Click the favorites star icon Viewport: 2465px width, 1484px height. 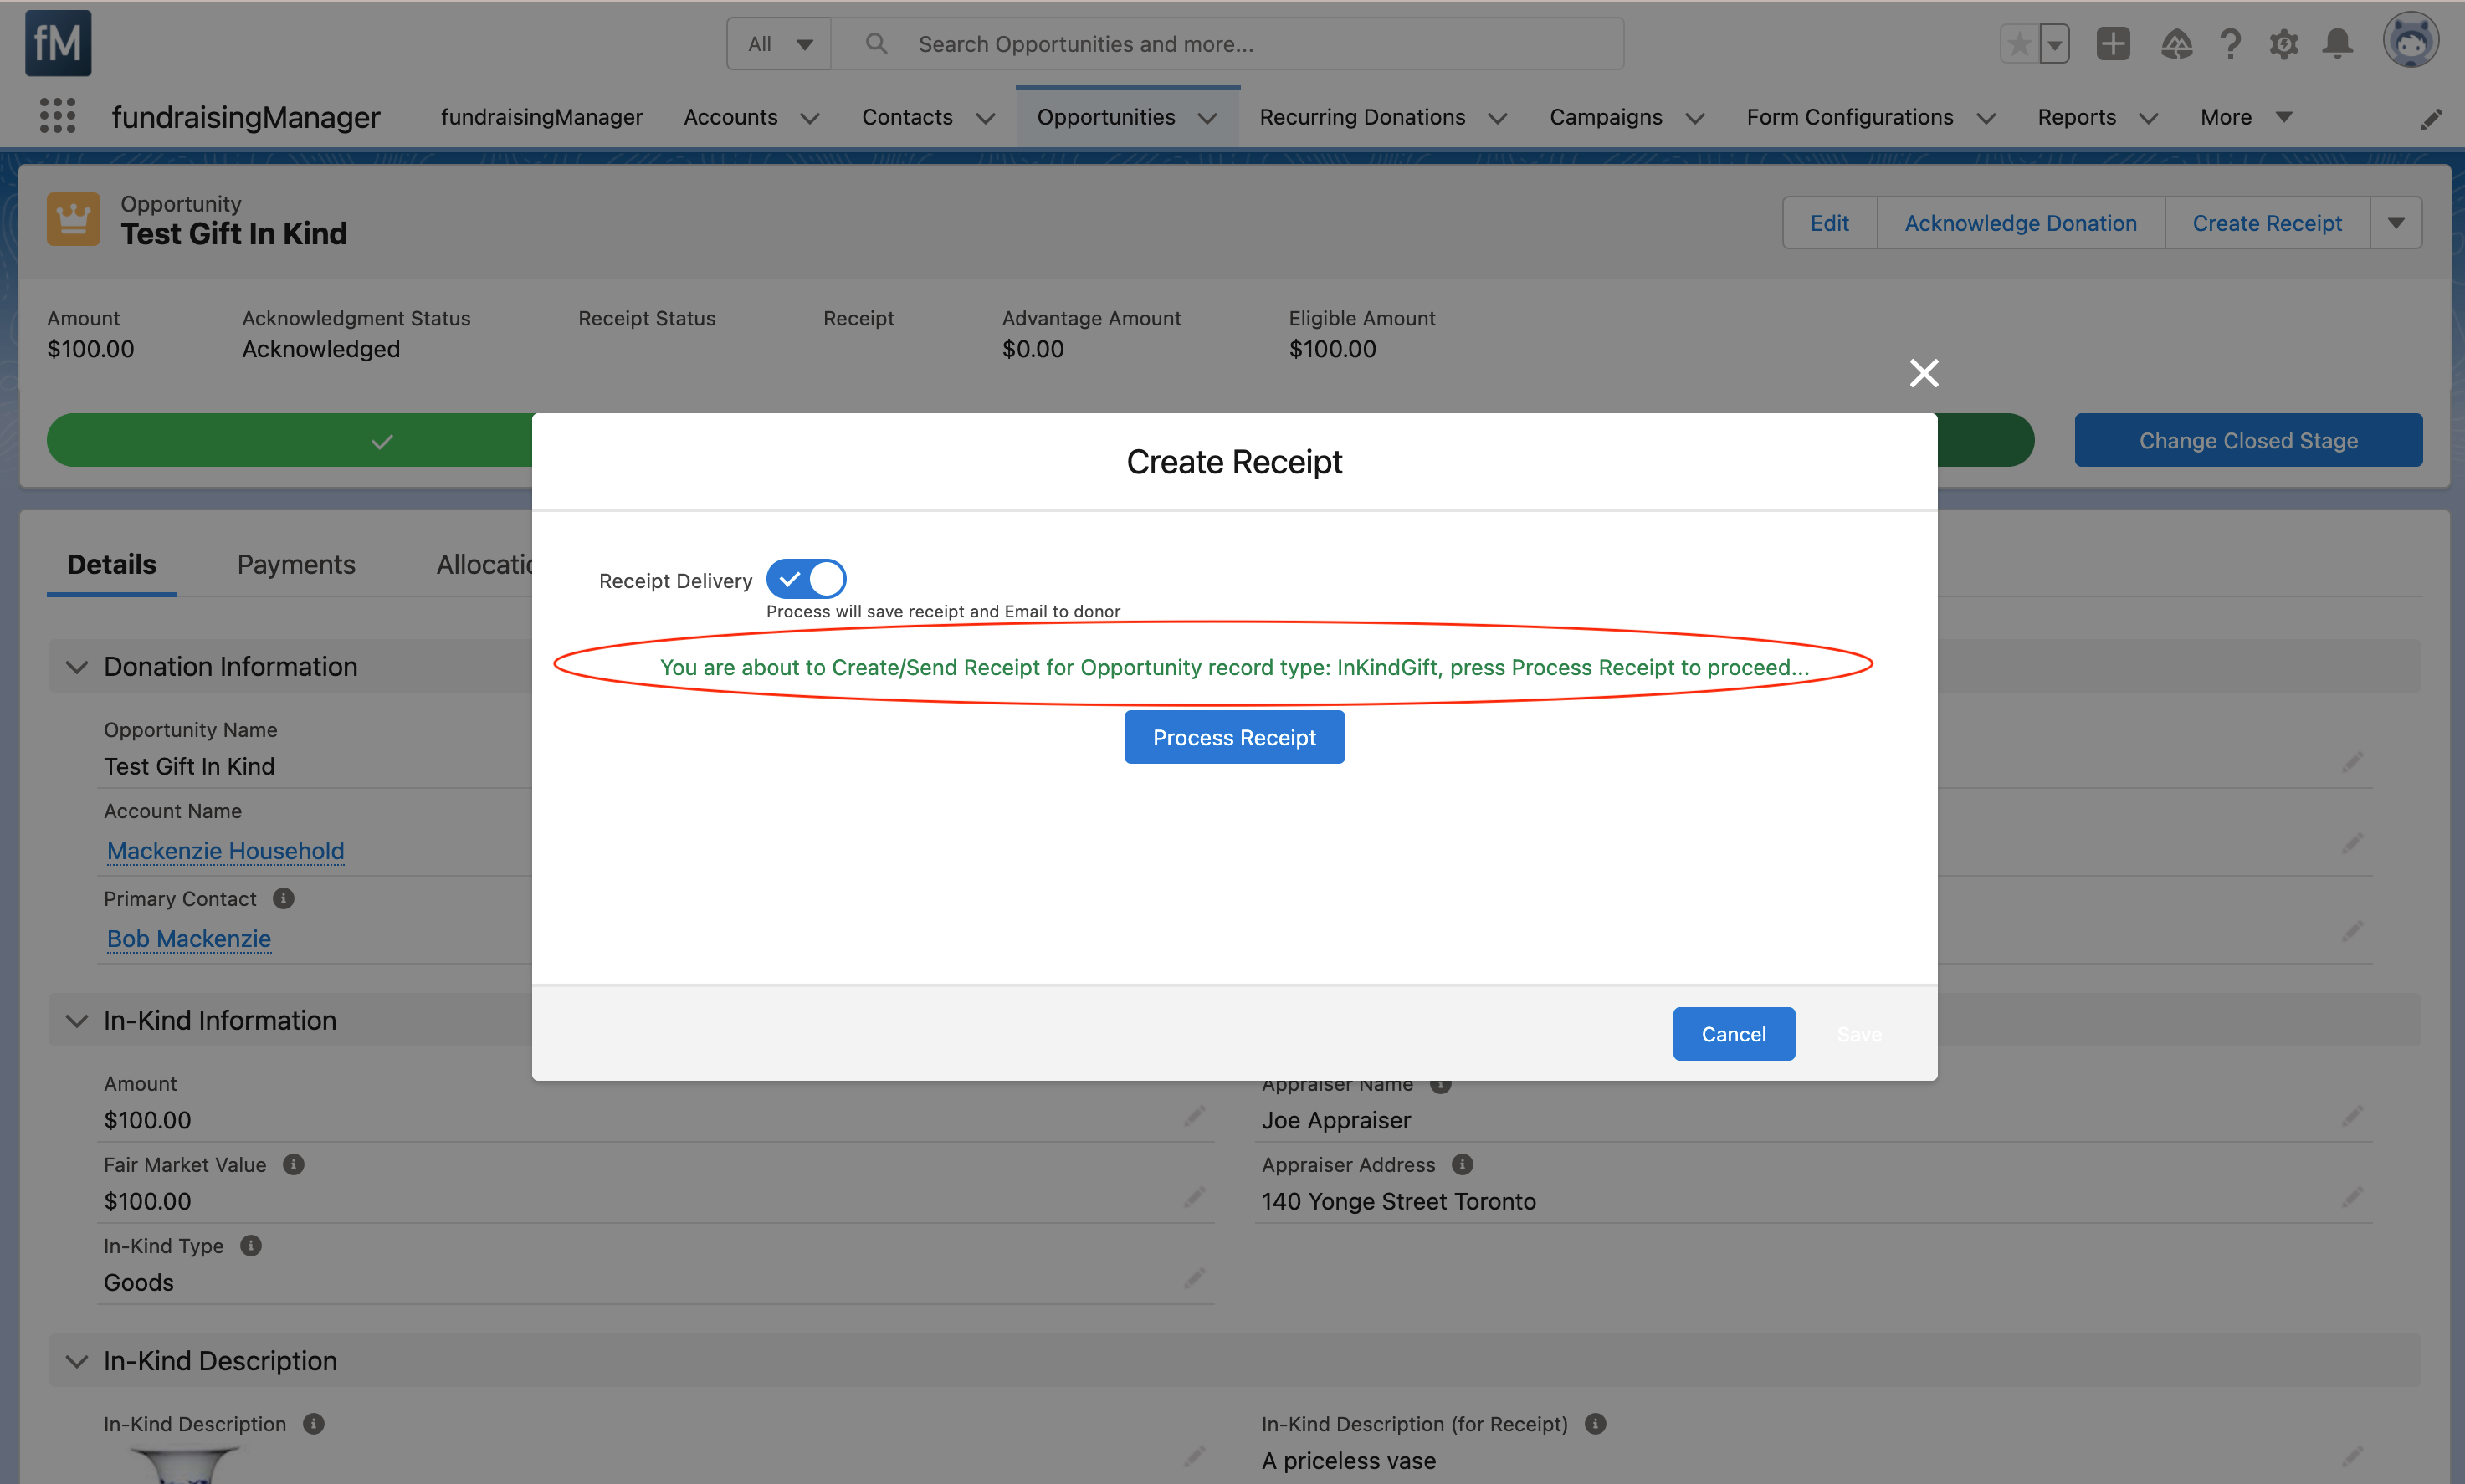(x=2019, y=44)
